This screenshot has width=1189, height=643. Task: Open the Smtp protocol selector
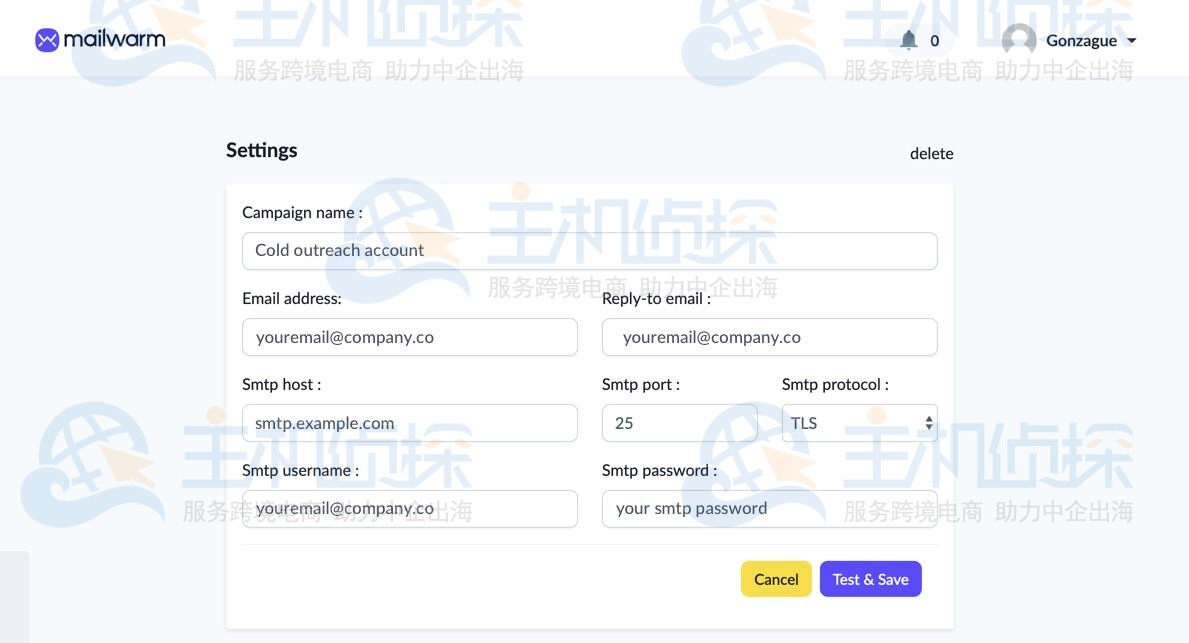click(858, 422)
